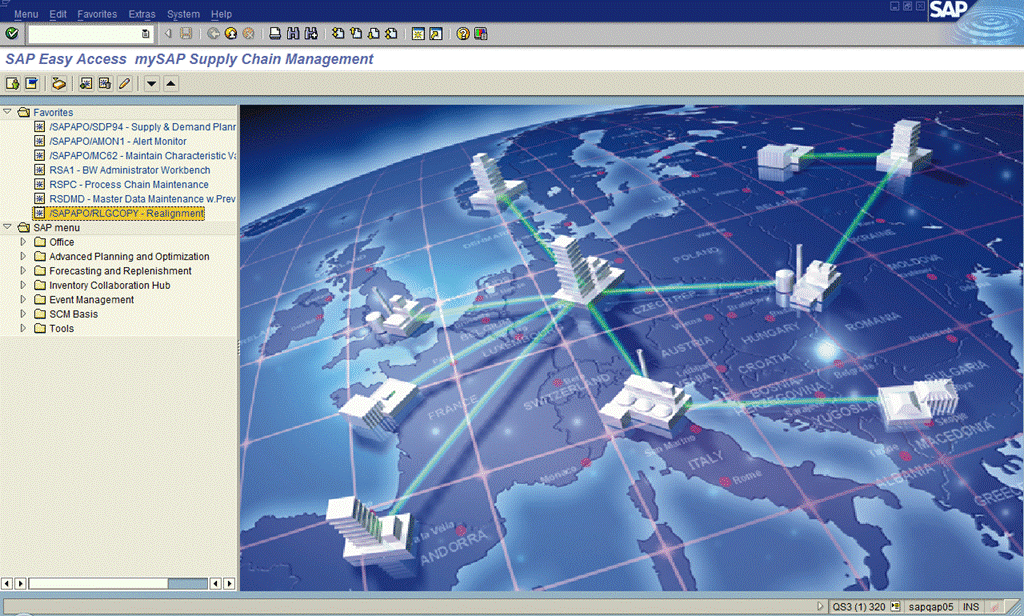Screen dimensions: 1024x616
Task: Open the System menu
Action: click(x=184, y=14)
